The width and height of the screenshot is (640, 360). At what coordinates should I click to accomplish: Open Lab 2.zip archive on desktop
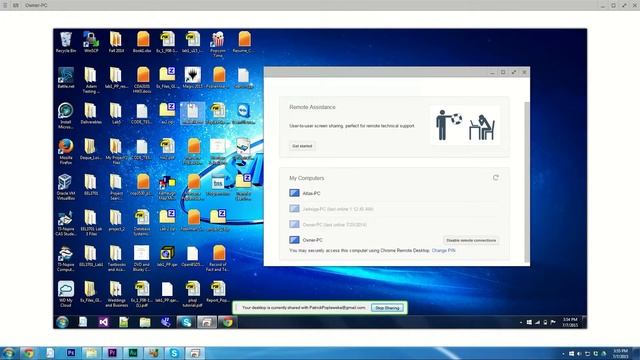167,221
